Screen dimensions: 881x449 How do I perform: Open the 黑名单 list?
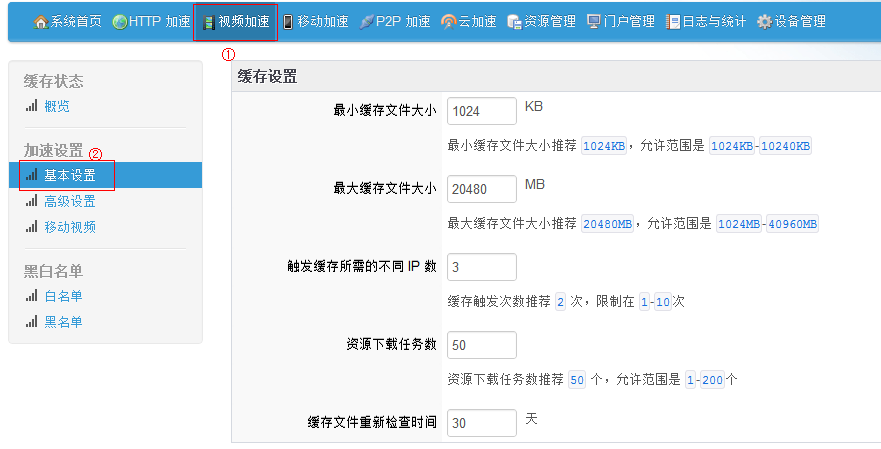pyautogui.click(x=63, y=322)
